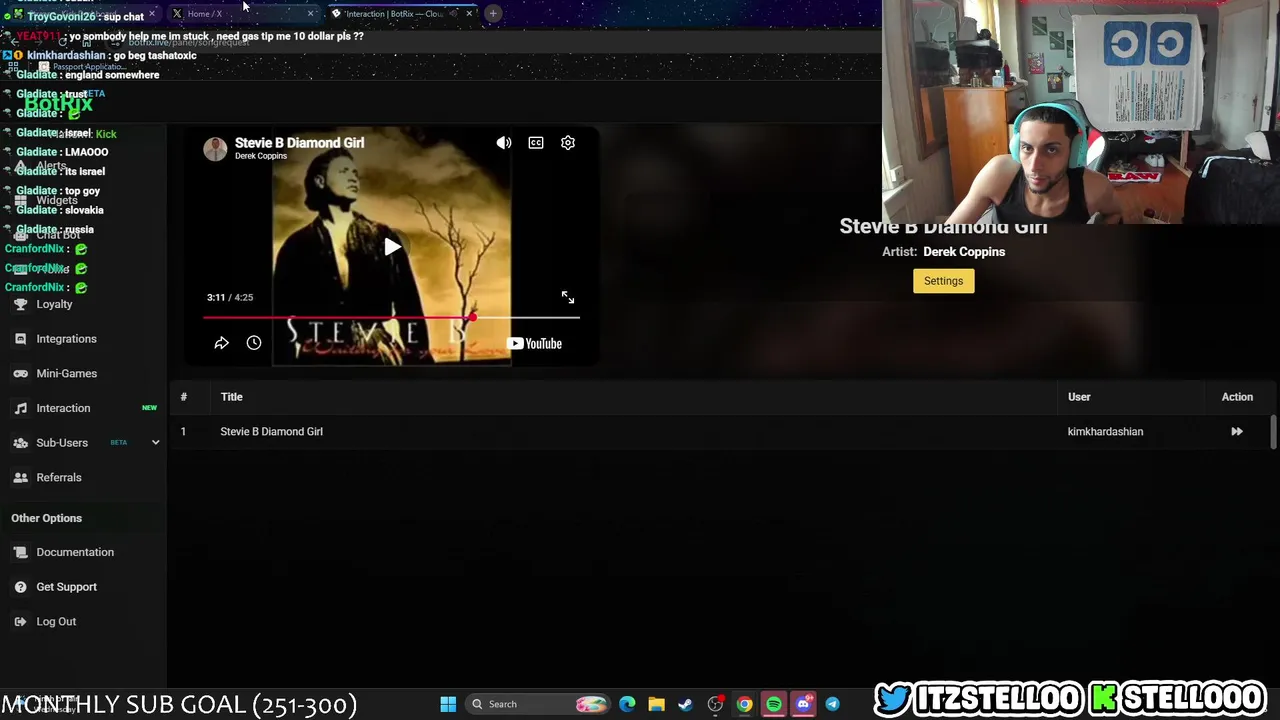Seek on the red video progress bar

391,318
